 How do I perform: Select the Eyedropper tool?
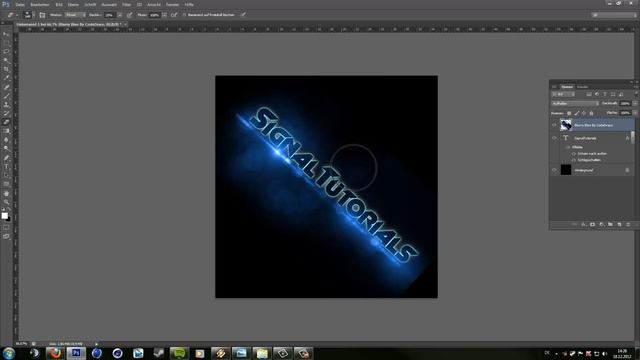coord(6,78)
